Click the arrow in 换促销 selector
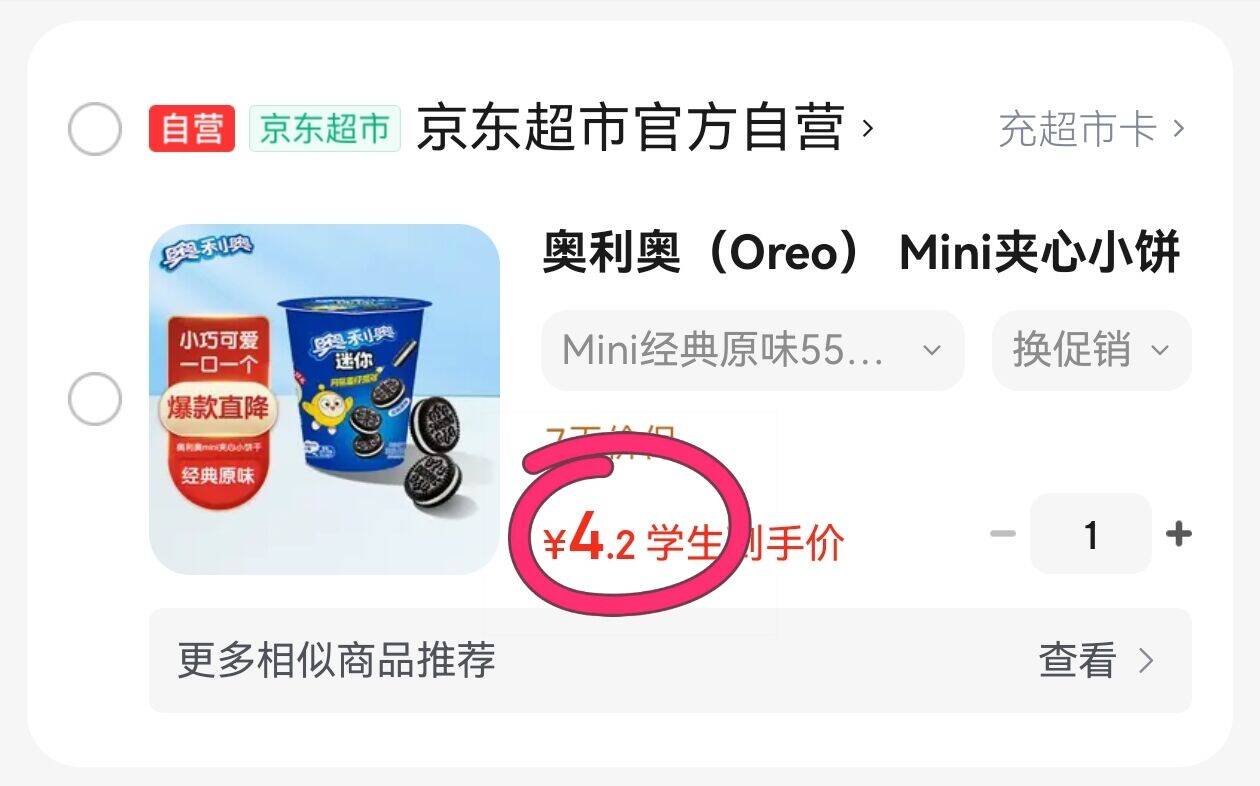This screenshot has height=786, width=1260. [x=1160, y=350]
